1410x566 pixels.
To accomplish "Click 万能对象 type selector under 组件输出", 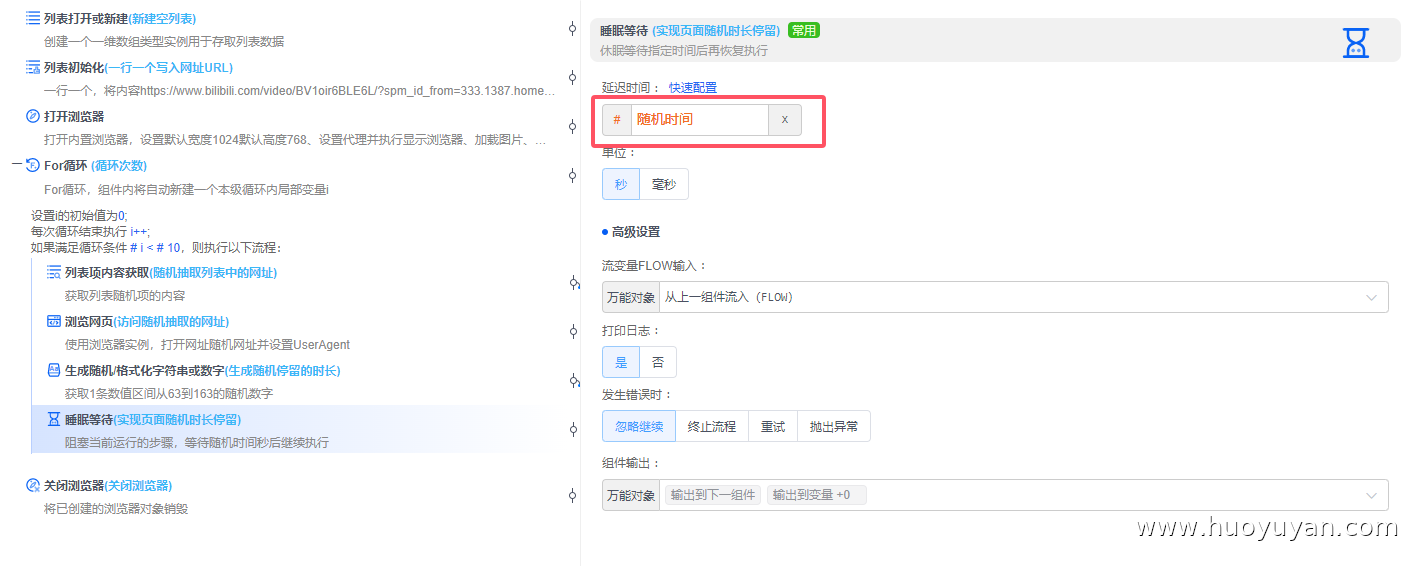I will point(631,495).
